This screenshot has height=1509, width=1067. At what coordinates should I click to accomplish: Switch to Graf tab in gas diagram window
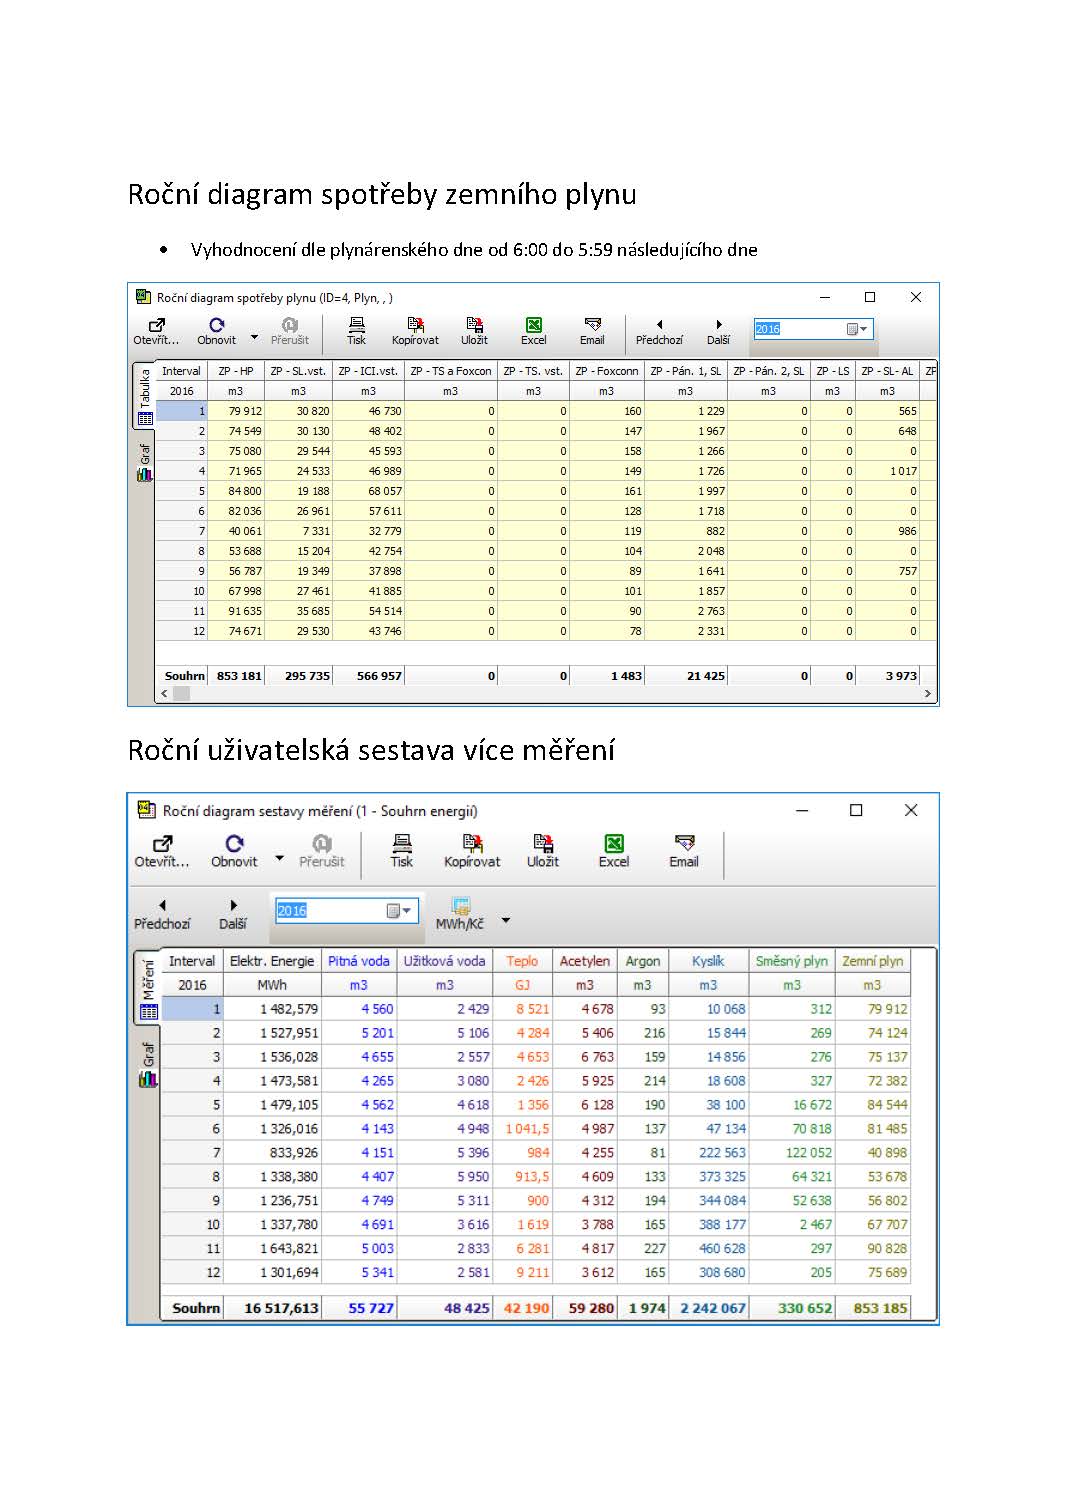pos(144,461)
